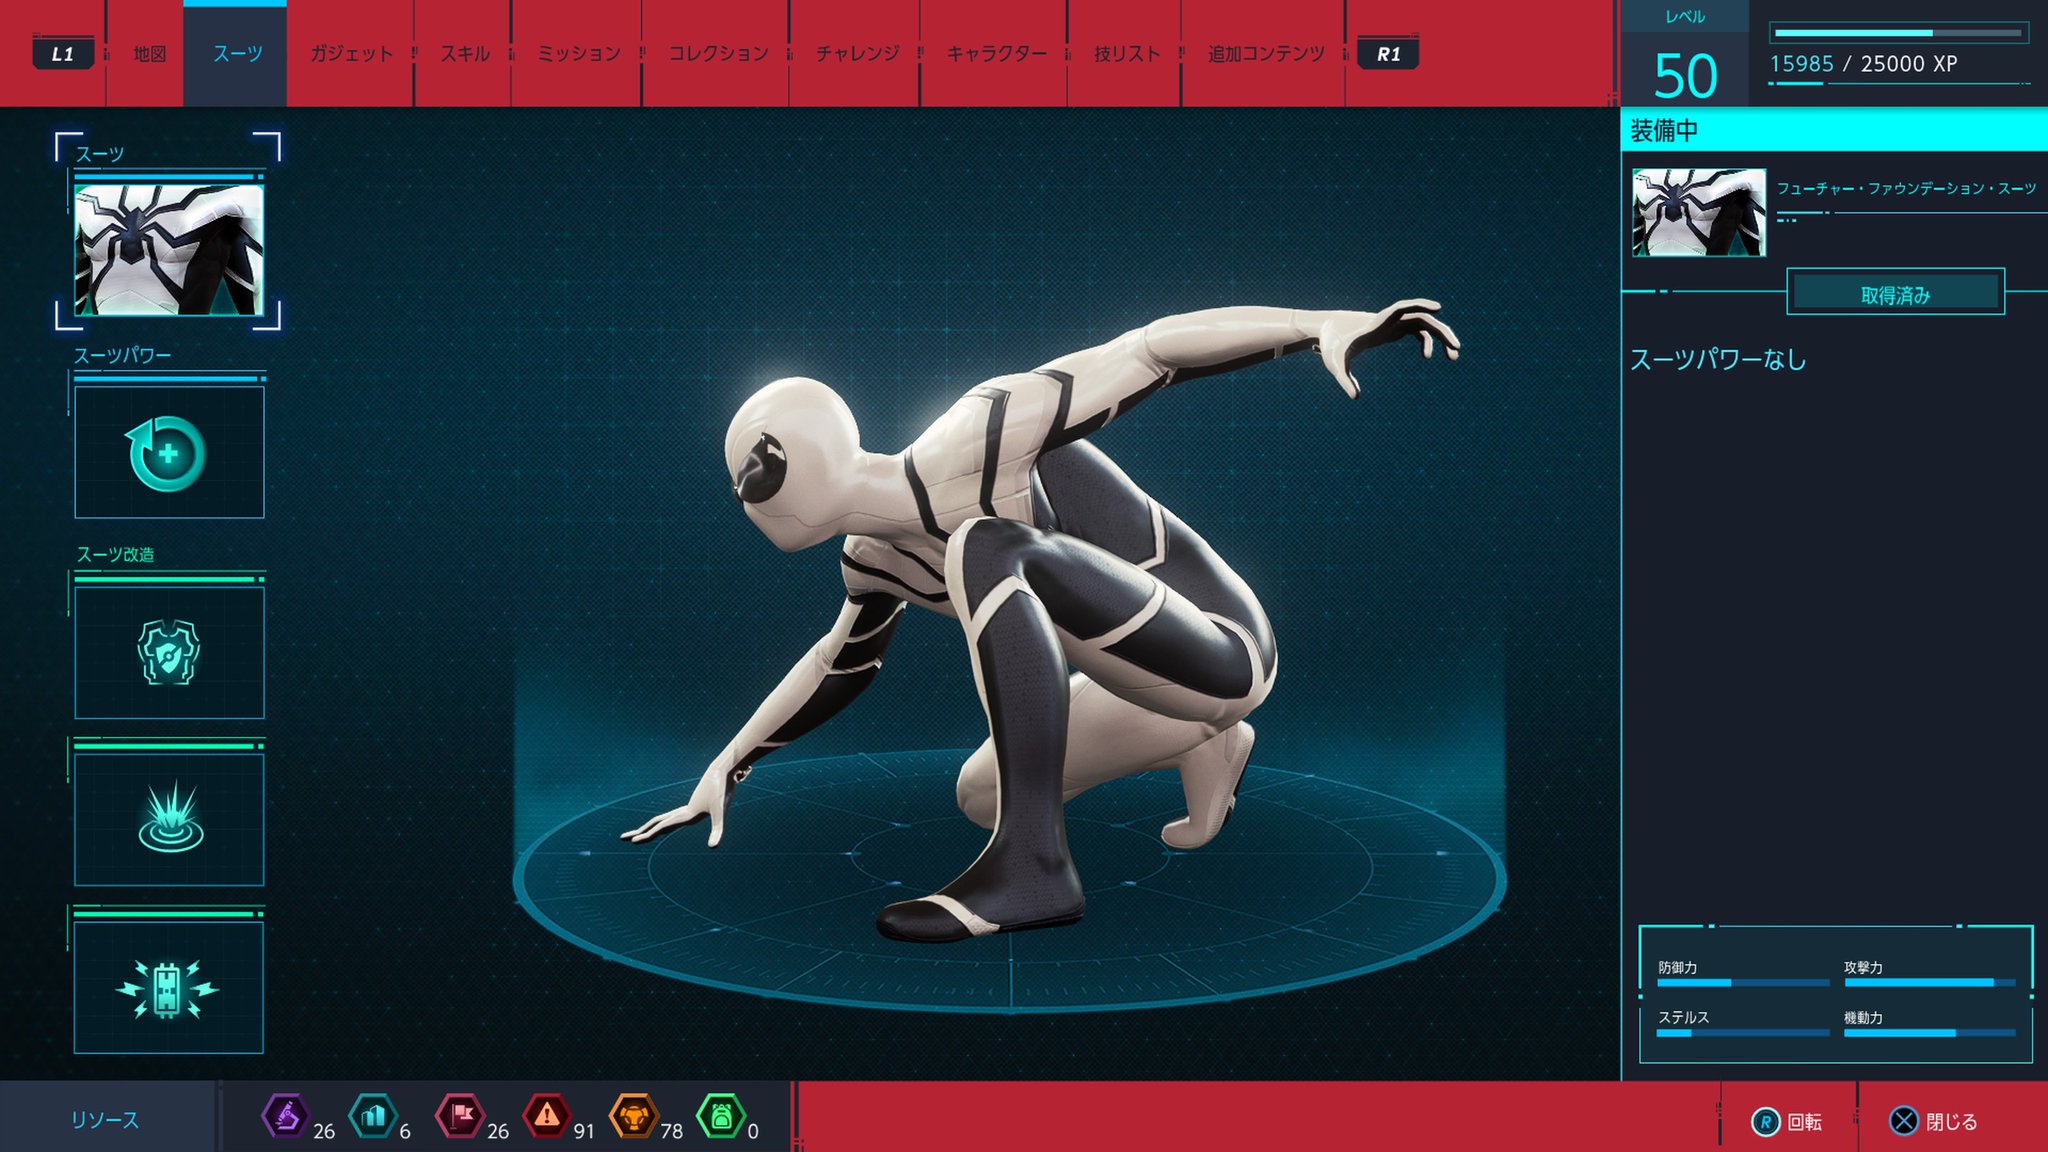This screenshot has width=2048, height=1152.
Task: Go to the ミッション tab
Action: [579, 54]
